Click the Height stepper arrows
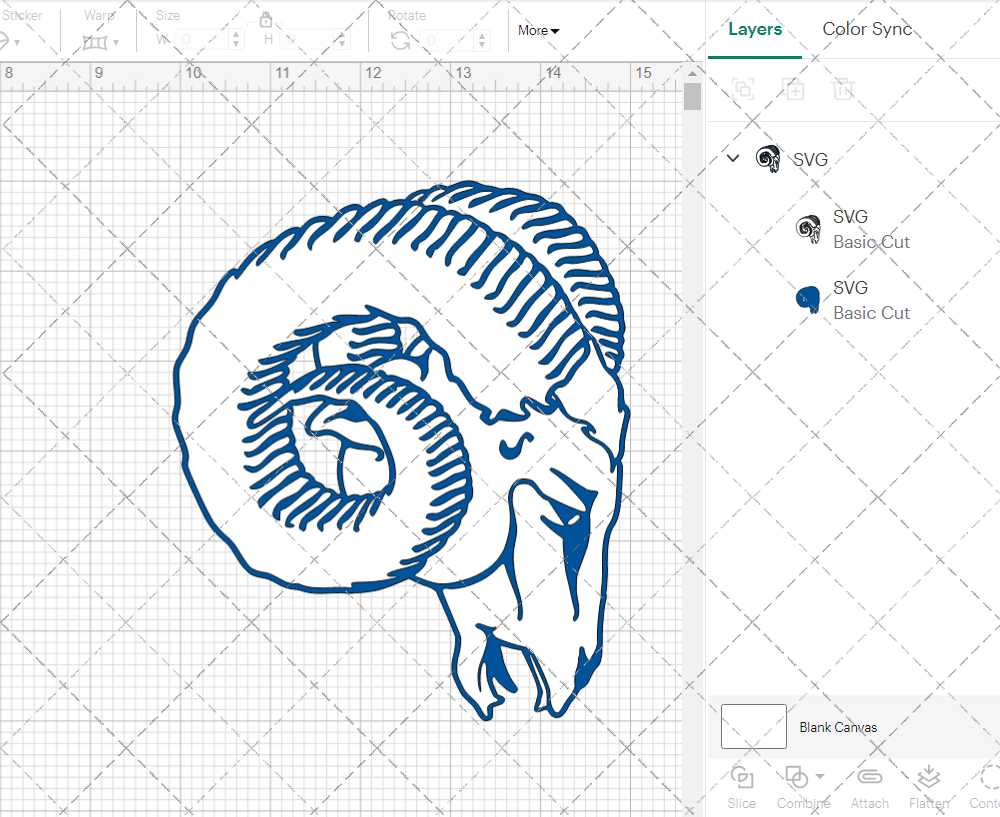 click(x=342, y=40)
